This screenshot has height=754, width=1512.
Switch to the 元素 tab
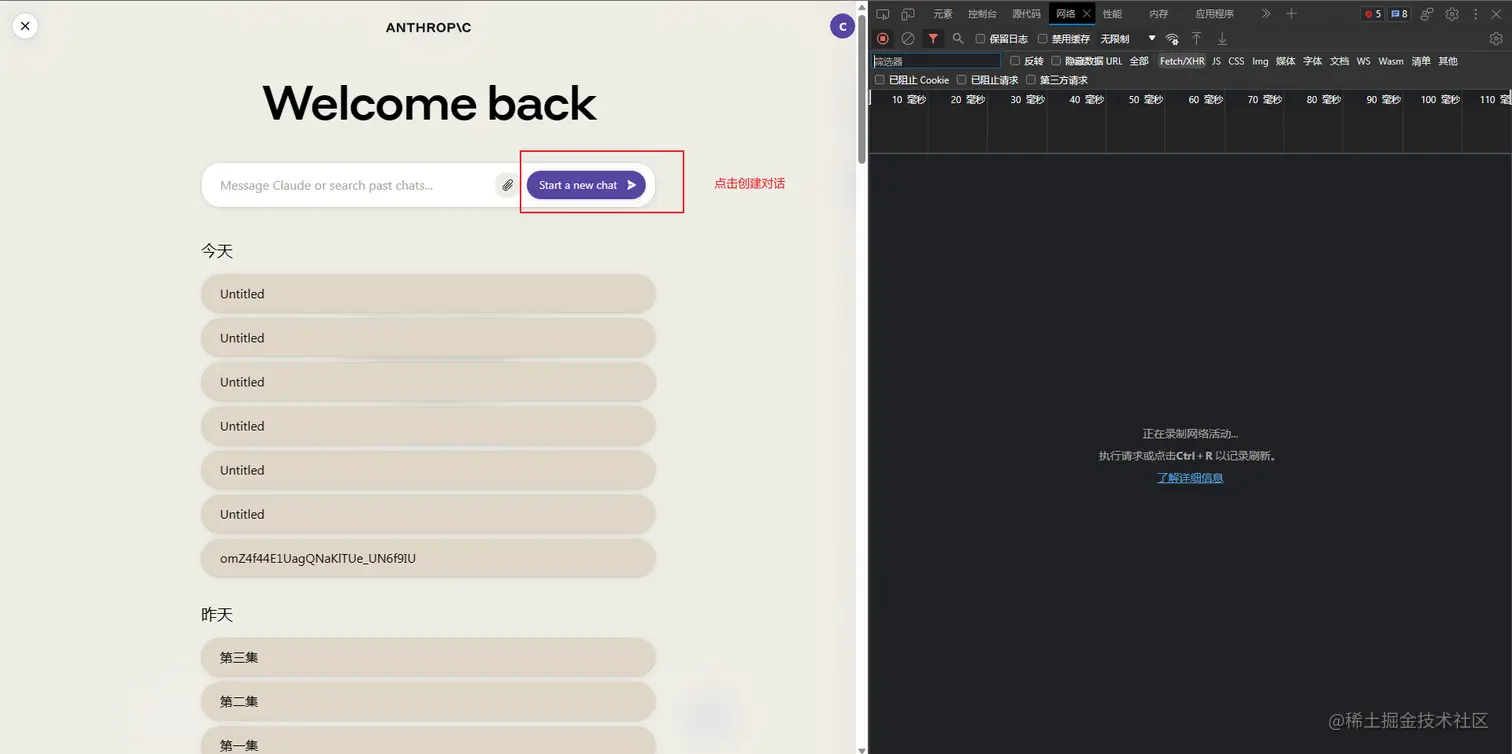(943, 14)
